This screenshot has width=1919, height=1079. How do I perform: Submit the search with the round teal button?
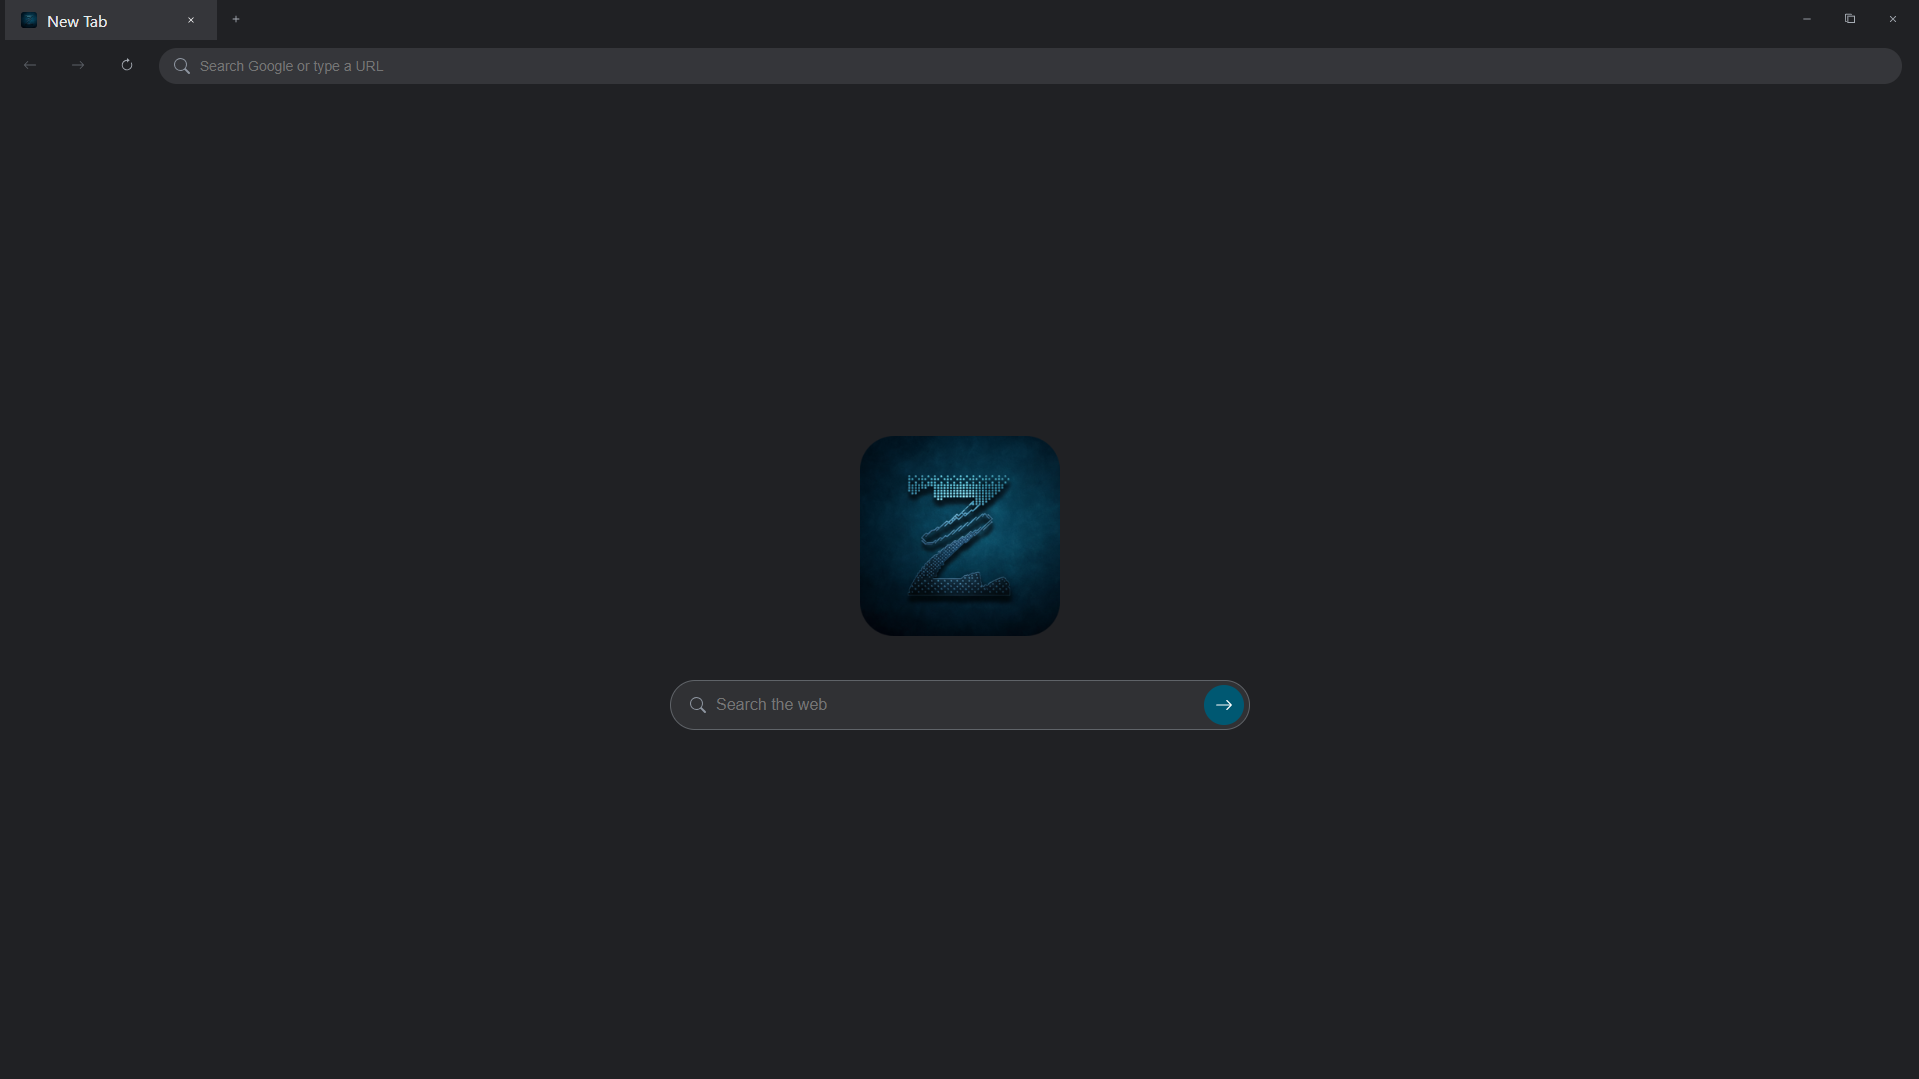pyautogui.click(x=1224, y=705)
